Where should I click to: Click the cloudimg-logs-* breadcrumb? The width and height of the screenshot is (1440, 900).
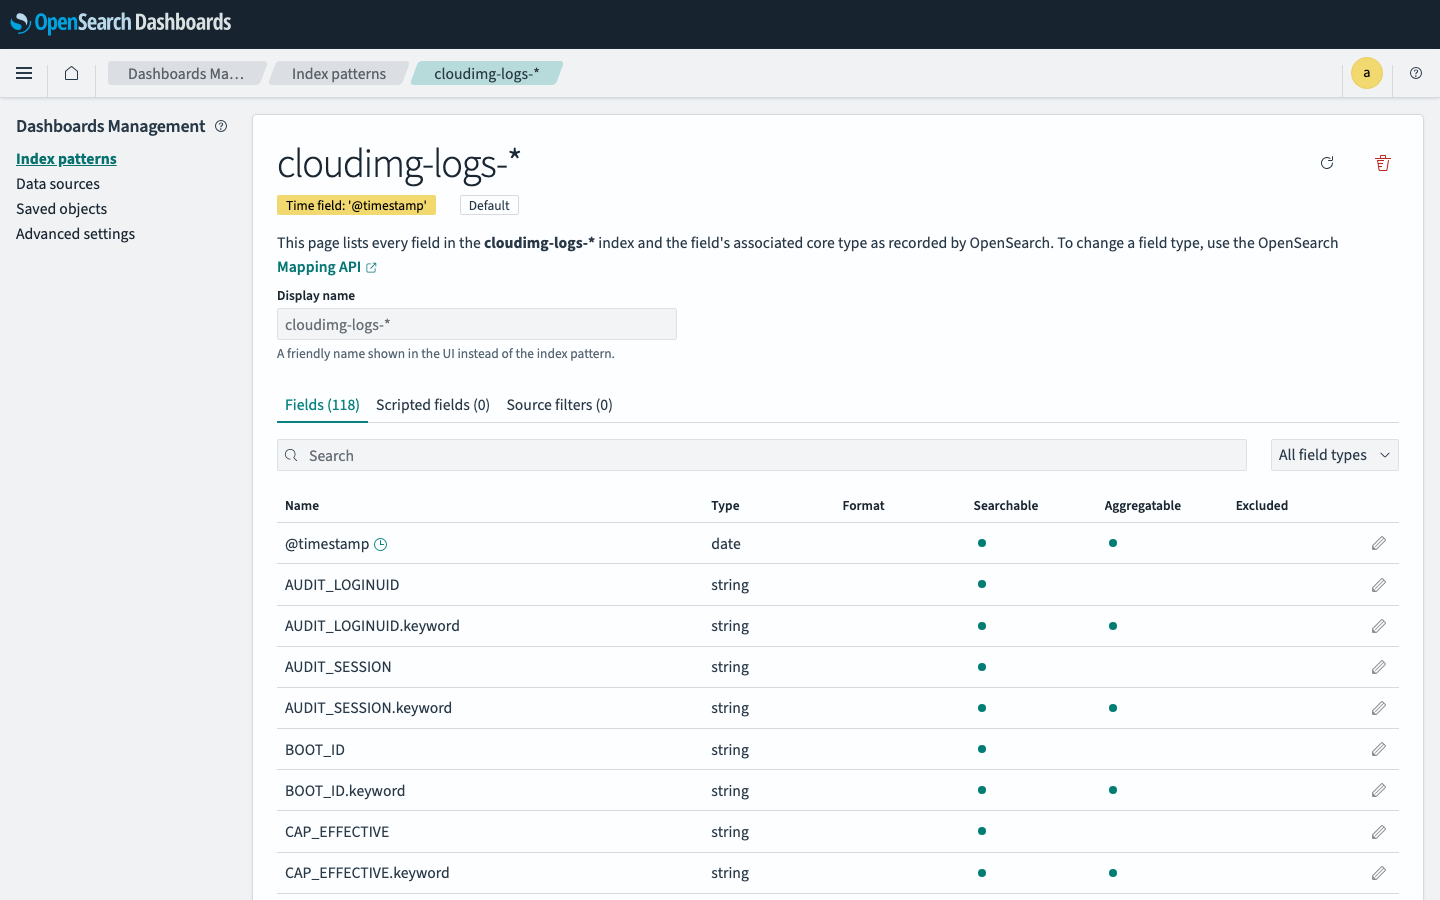pos(487,73)
